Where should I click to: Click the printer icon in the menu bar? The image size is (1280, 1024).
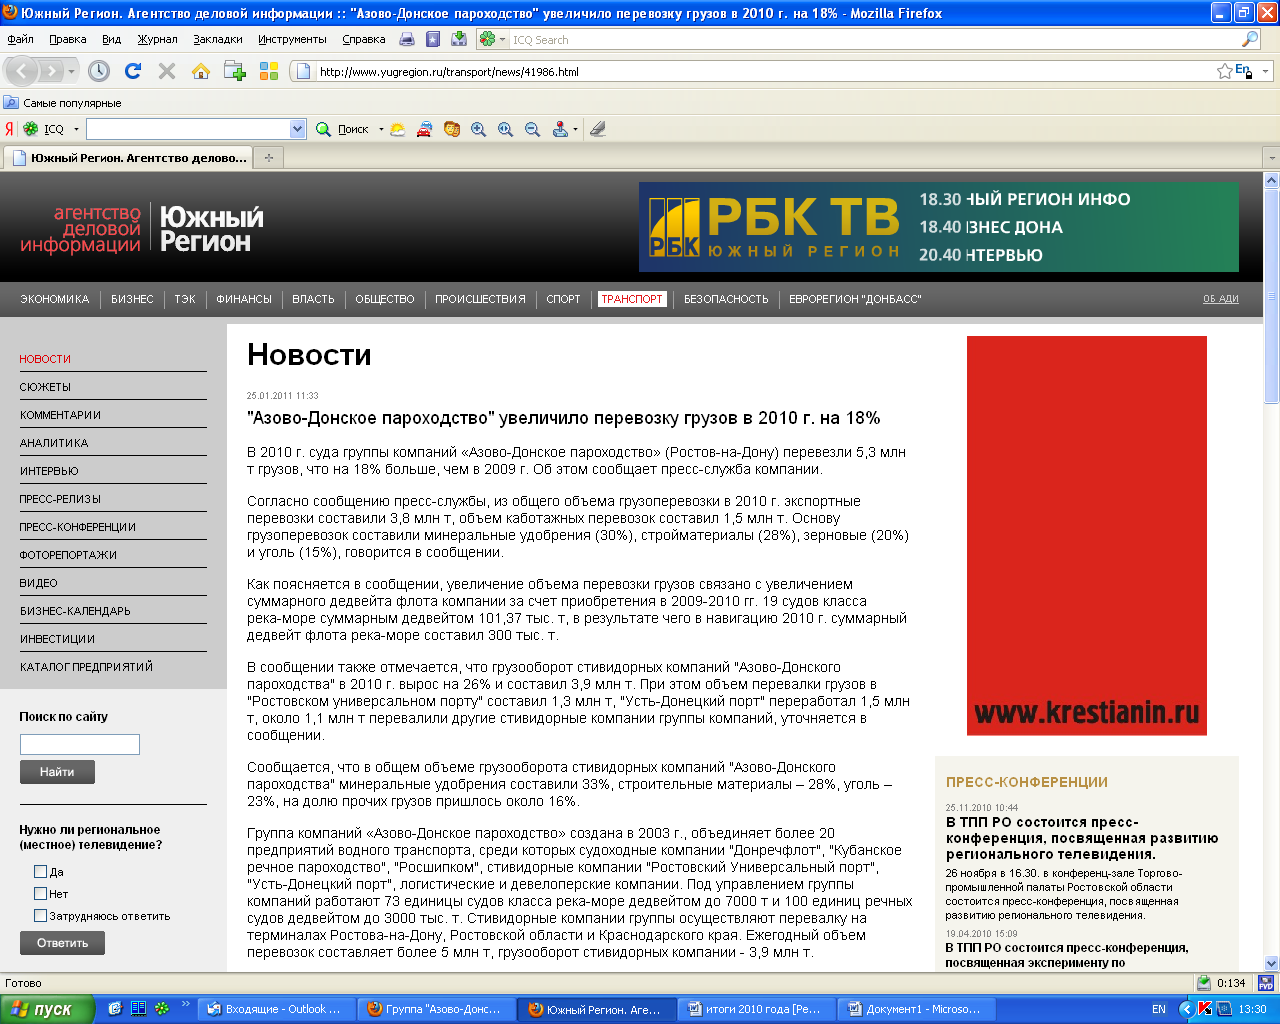click(x=407, y=39)
